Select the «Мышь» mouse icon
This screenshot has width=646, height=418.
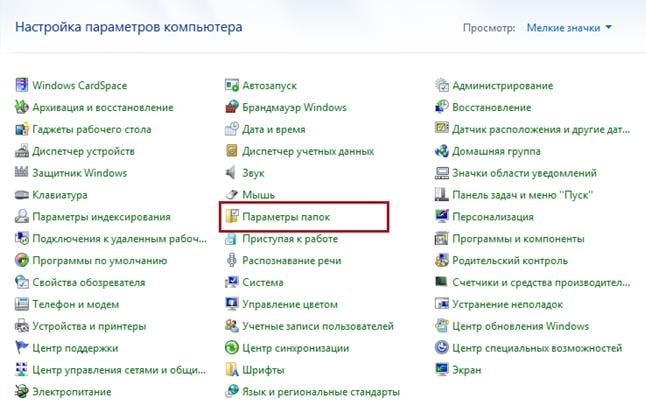232,194
